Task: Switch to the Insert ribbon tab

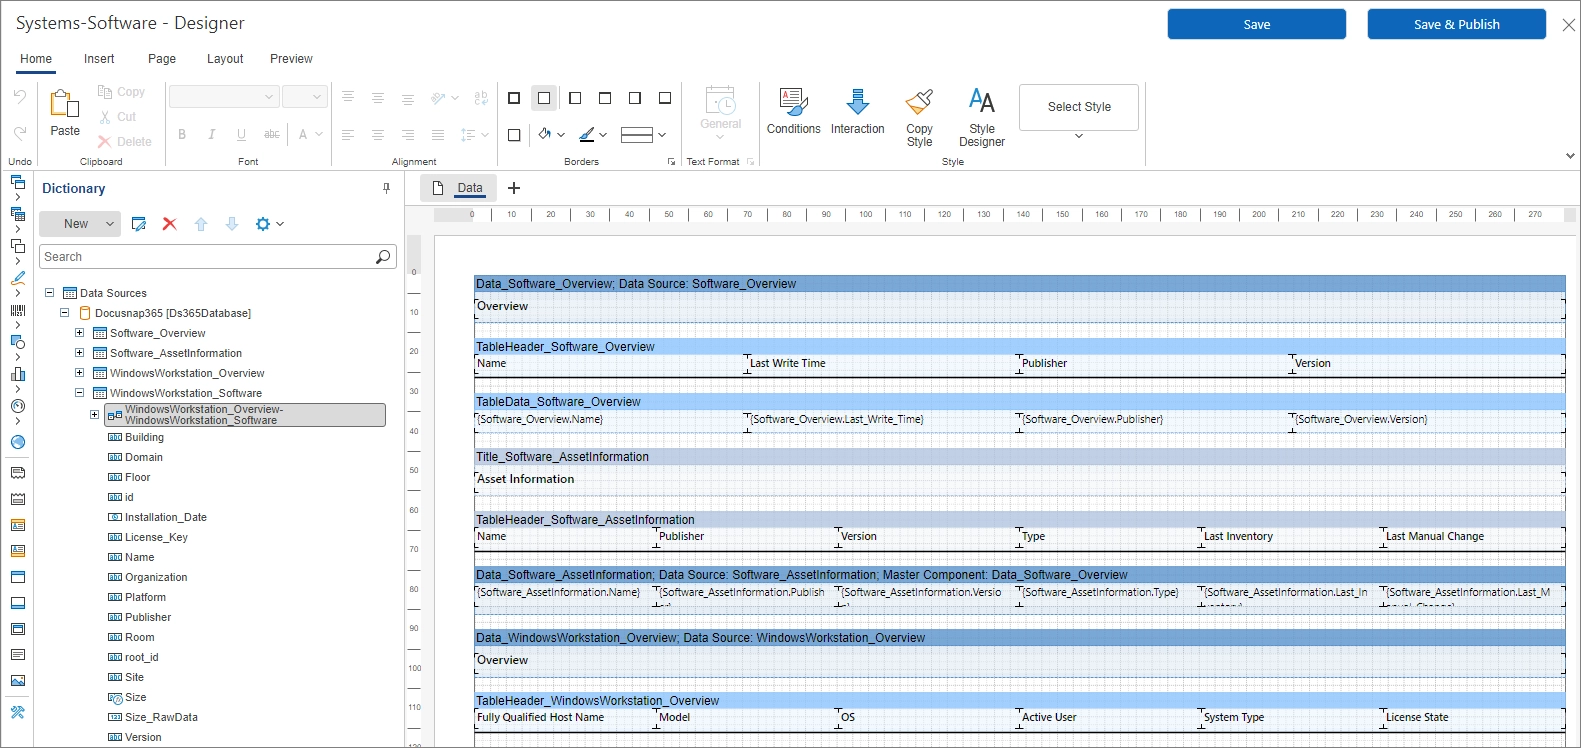Action: click(x=99, y=59)
